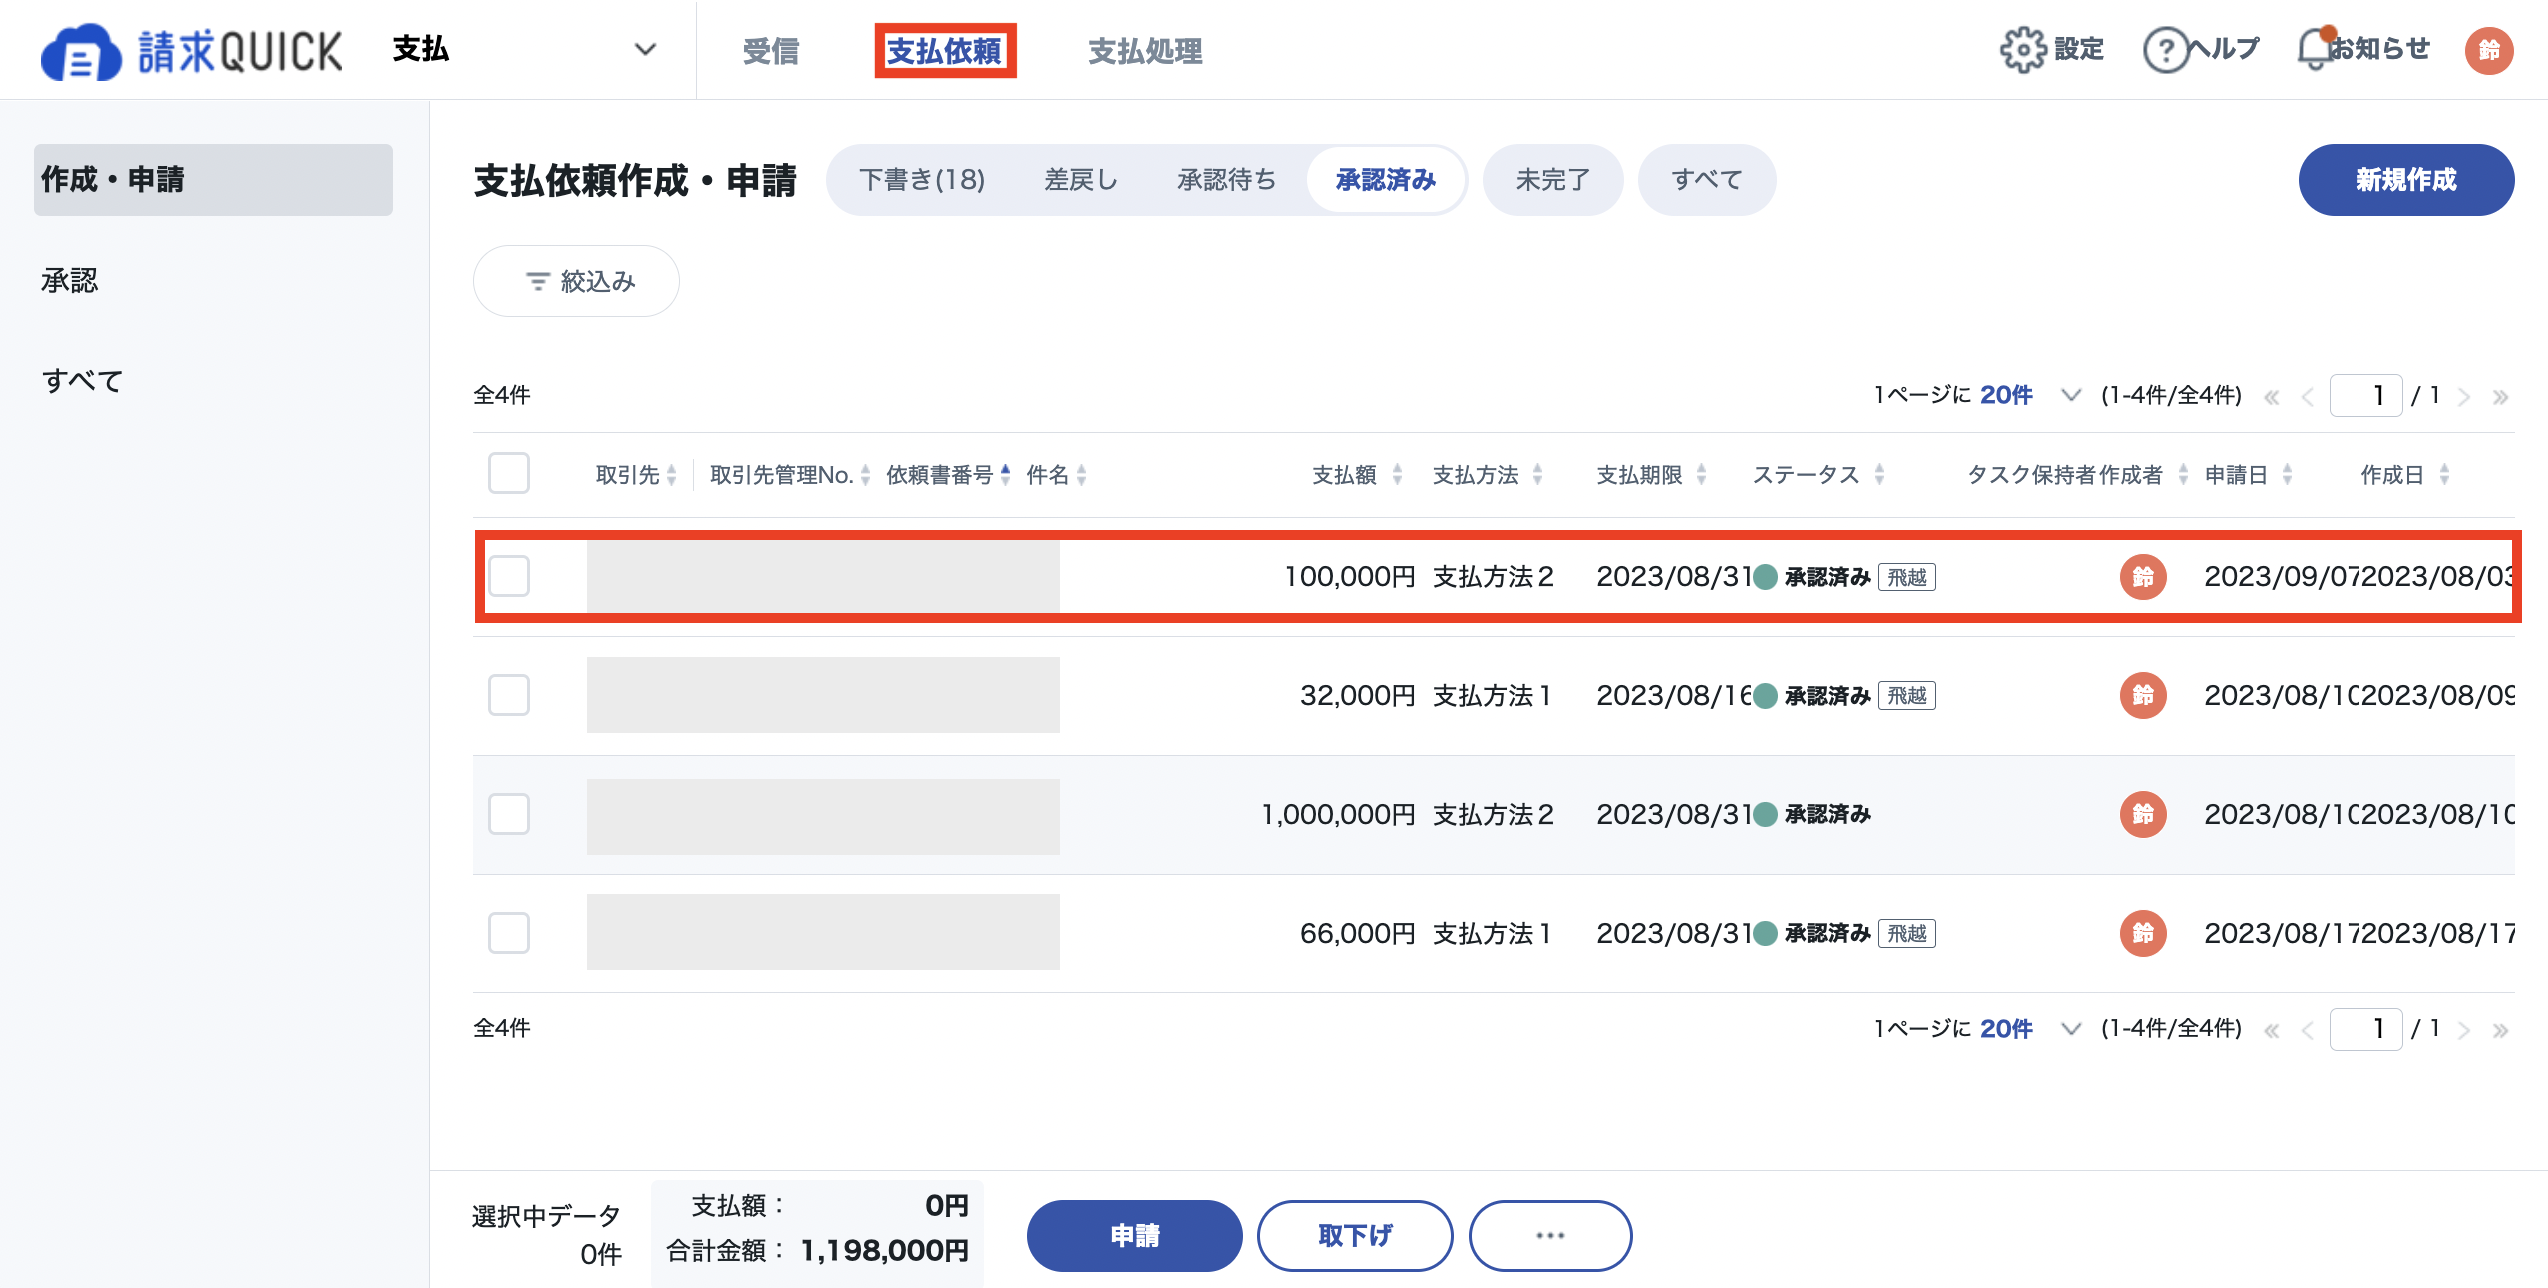
Task: Click the 合計金額 1,198,000円 total
Action: coord(818,1250)
